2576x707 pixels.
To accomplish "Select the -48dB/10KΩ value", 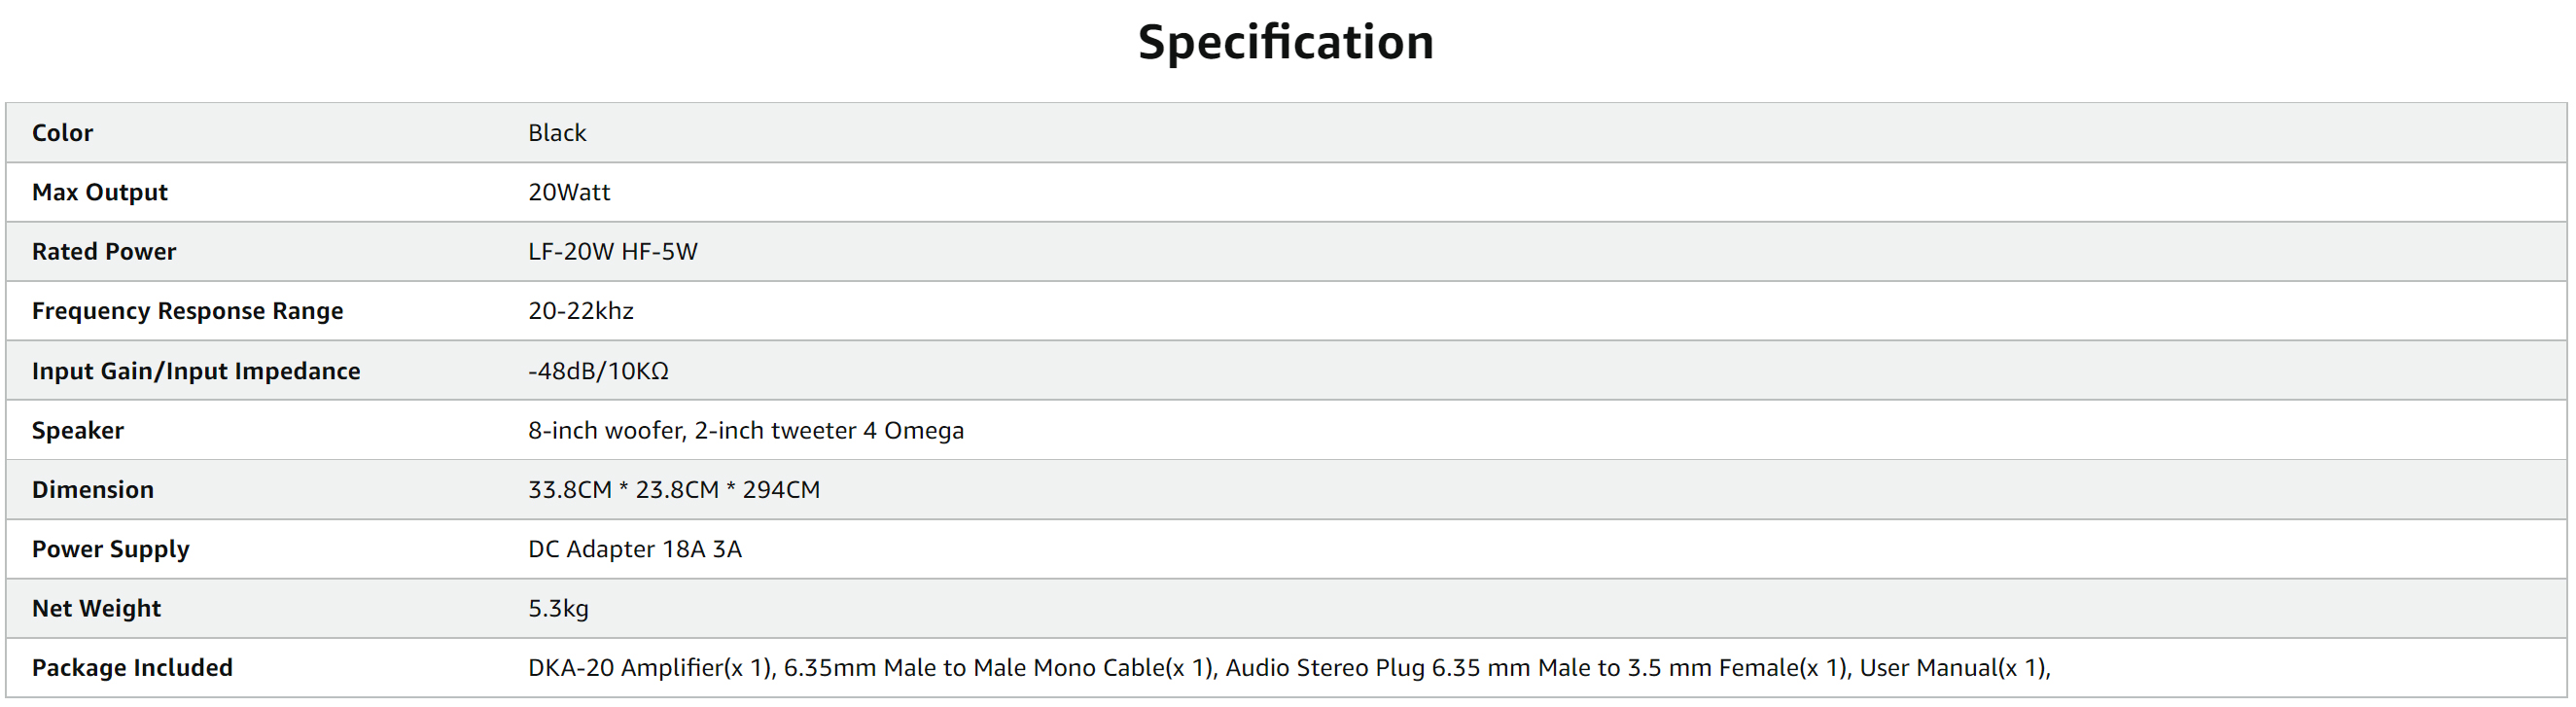I will coord(598,371).
